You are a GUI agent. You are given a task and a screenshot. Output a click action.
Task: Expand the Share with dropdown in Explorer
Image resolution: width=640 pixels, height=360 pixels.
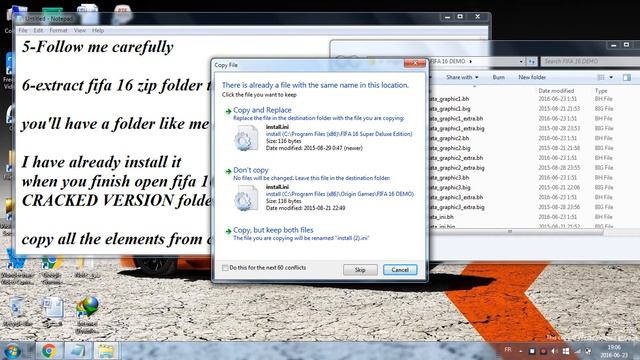[x=462, y=77]
